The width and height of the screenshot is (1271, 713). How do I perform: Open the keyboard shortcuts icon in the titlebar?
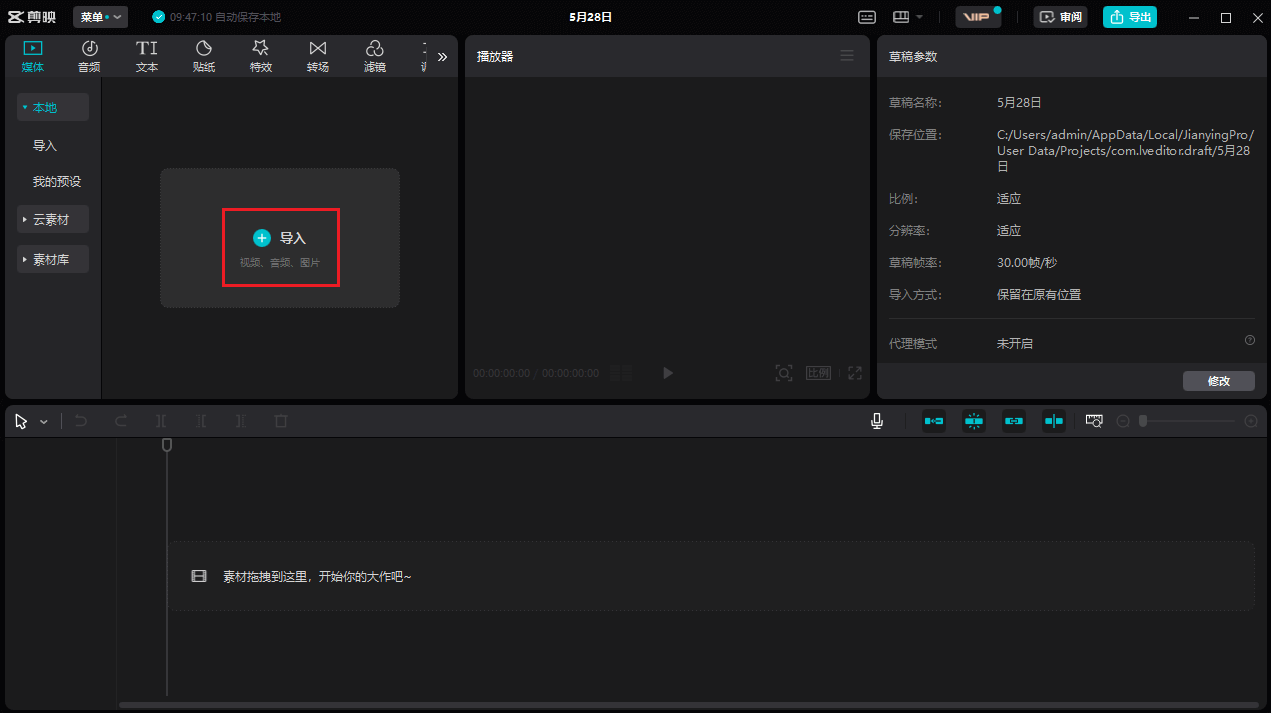pyautogui.click(x=866, y=16)
